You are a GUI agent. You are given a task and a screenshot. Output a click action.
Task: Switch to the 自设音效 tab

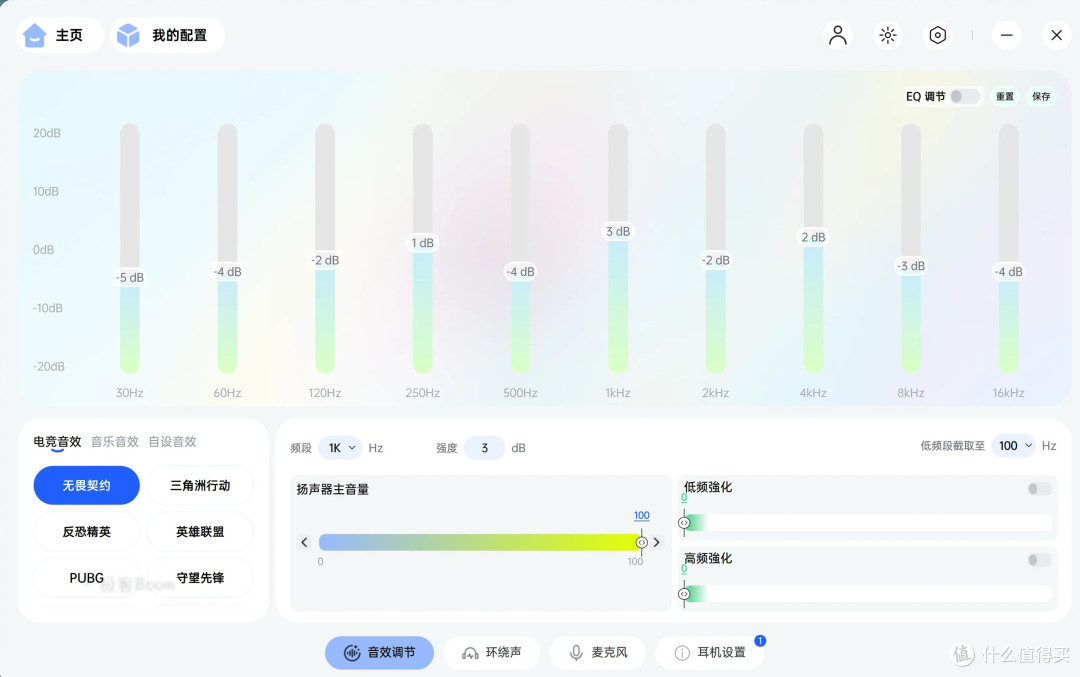coord(172,442)
